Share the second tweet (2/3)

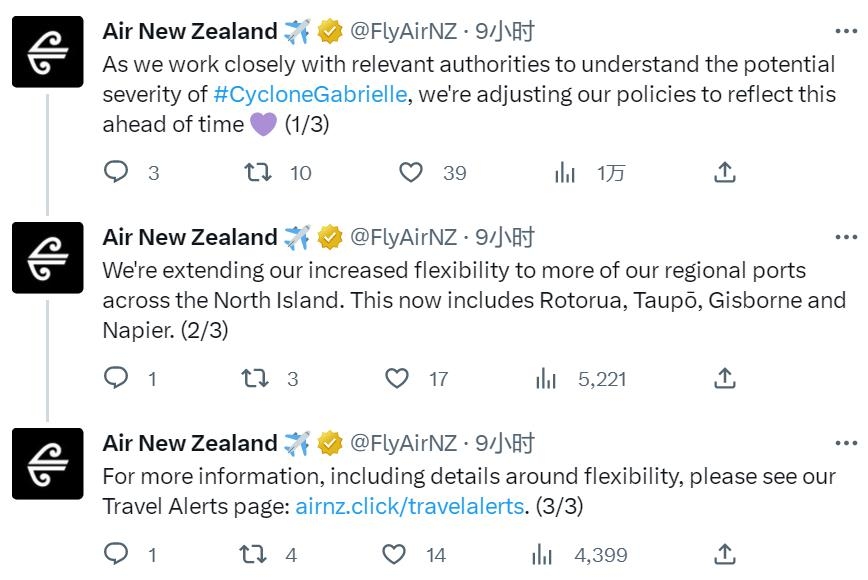pyautogui.click(x=725, y=378)
